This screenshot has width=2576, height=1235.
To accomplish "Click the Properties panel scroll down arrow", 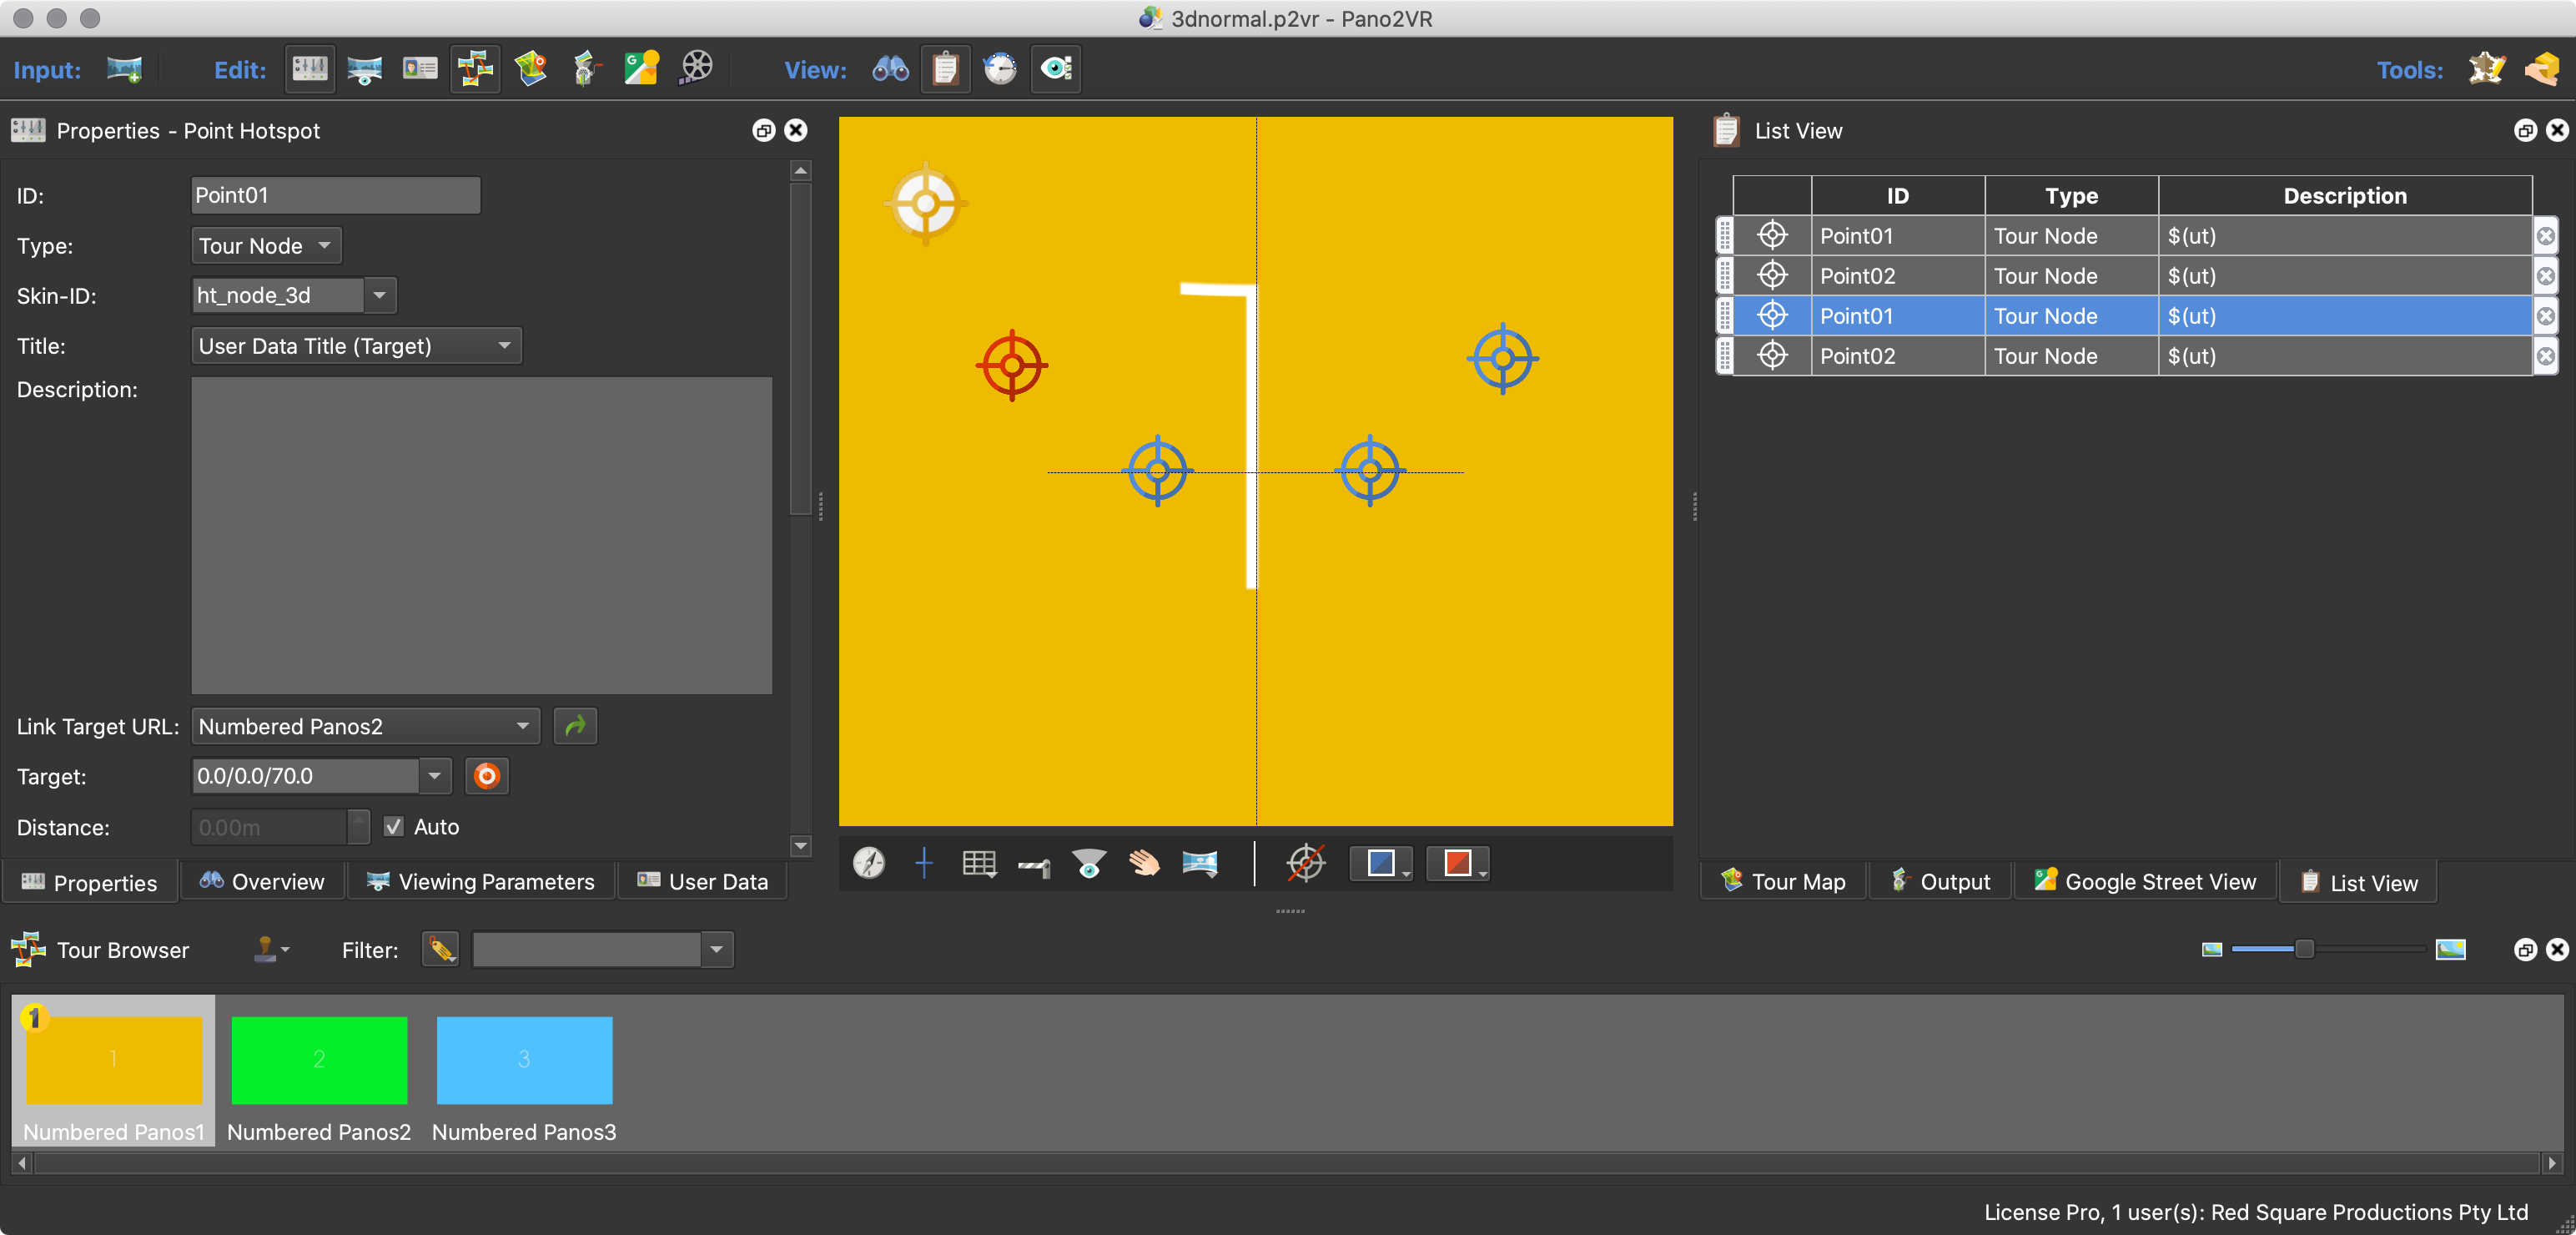I will (800, 846).
